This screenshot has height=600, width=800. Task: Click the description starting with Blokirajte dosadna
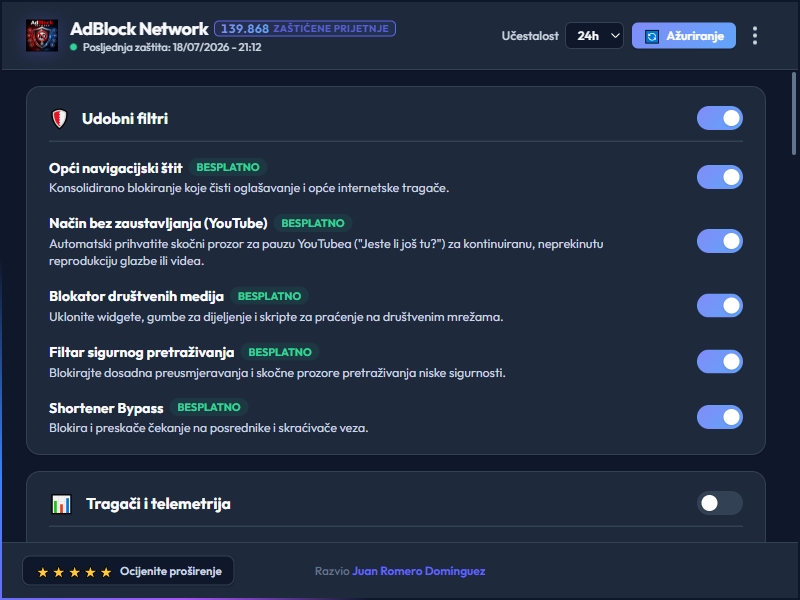coord(277,373)
